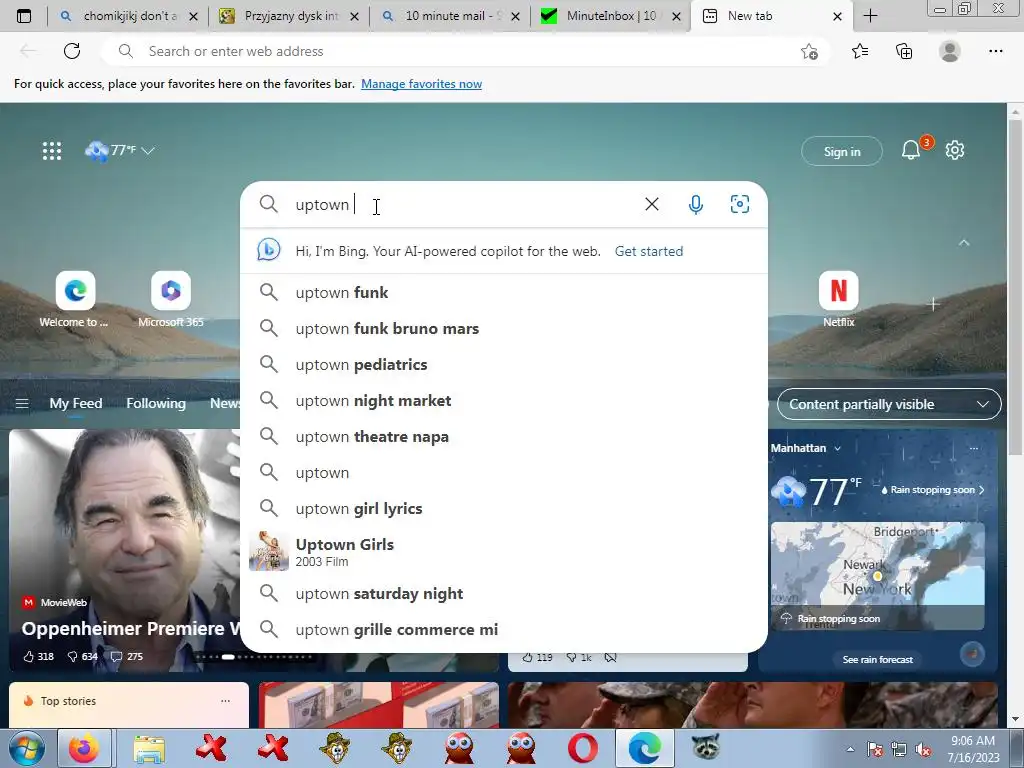This screenshot has height=768, width=1024.
Task: Collapse quick links chevron
Action: (964, 242)
